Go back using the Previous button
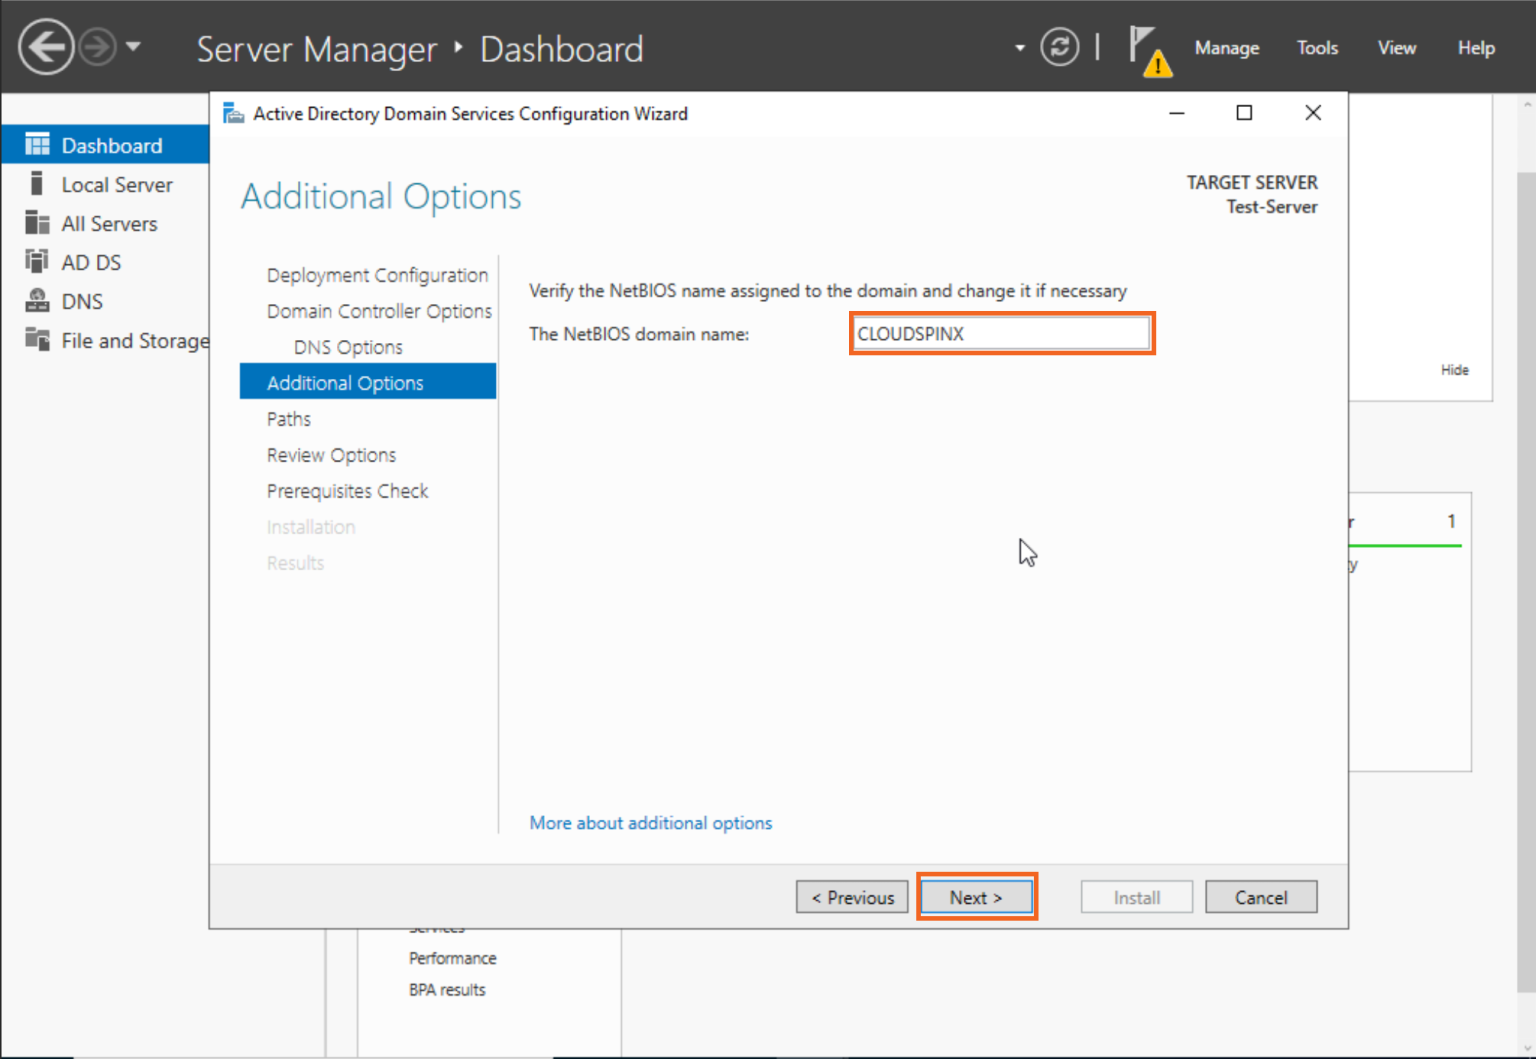1536x1059 pixels. tap(851, 897)
